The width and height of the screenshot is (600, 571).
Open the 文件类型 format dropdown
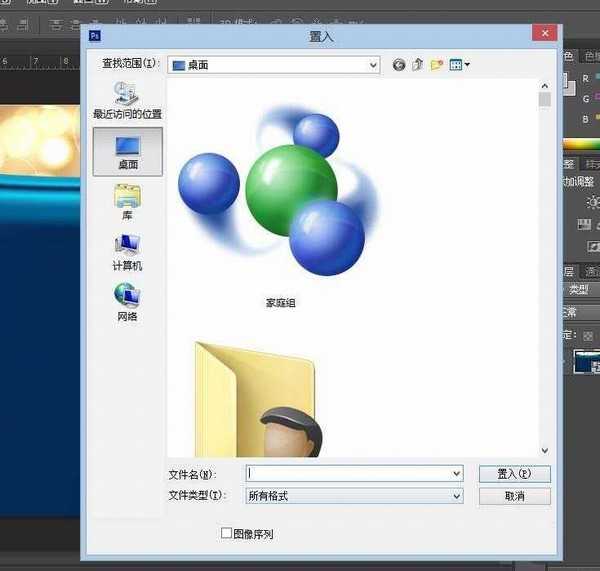(x=456, y=496)
